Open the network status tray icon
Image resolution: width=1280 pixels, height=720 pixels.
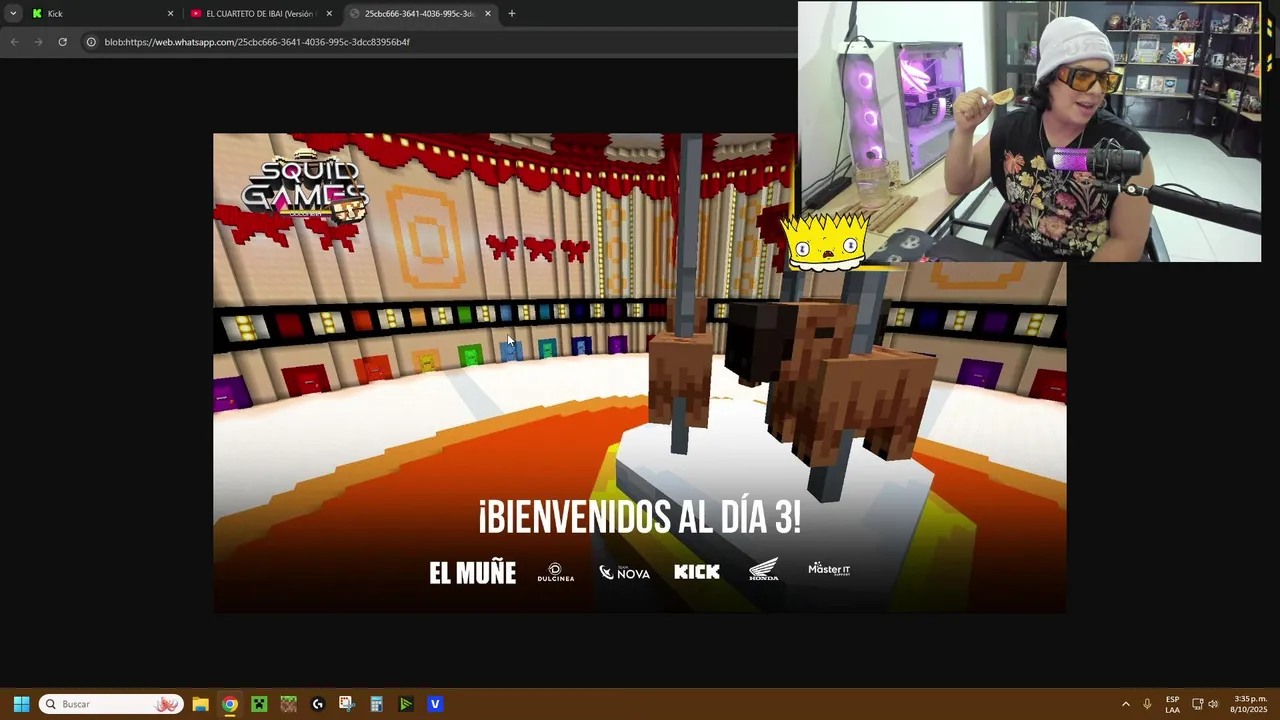pyautogui.click(x=1197, y=704)
